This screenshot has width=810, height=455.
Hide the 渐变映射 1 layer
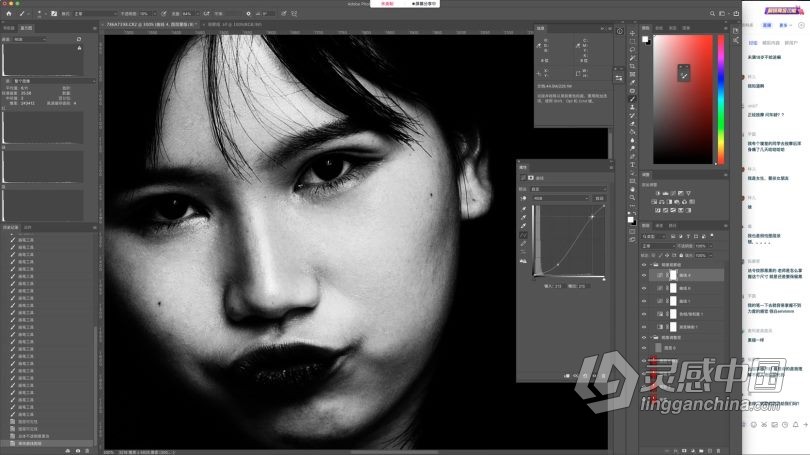tap(644, 327)
